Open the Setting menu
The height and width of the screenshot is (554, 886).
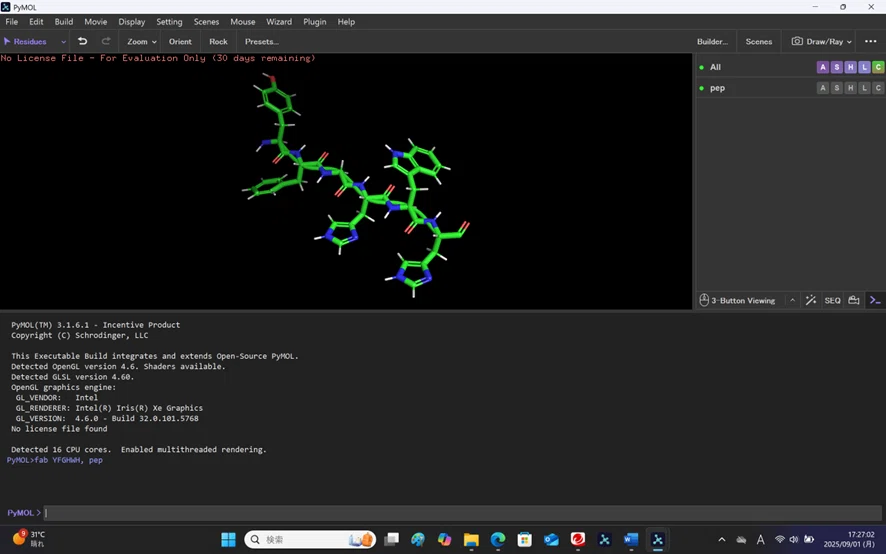tap(170, 21)
